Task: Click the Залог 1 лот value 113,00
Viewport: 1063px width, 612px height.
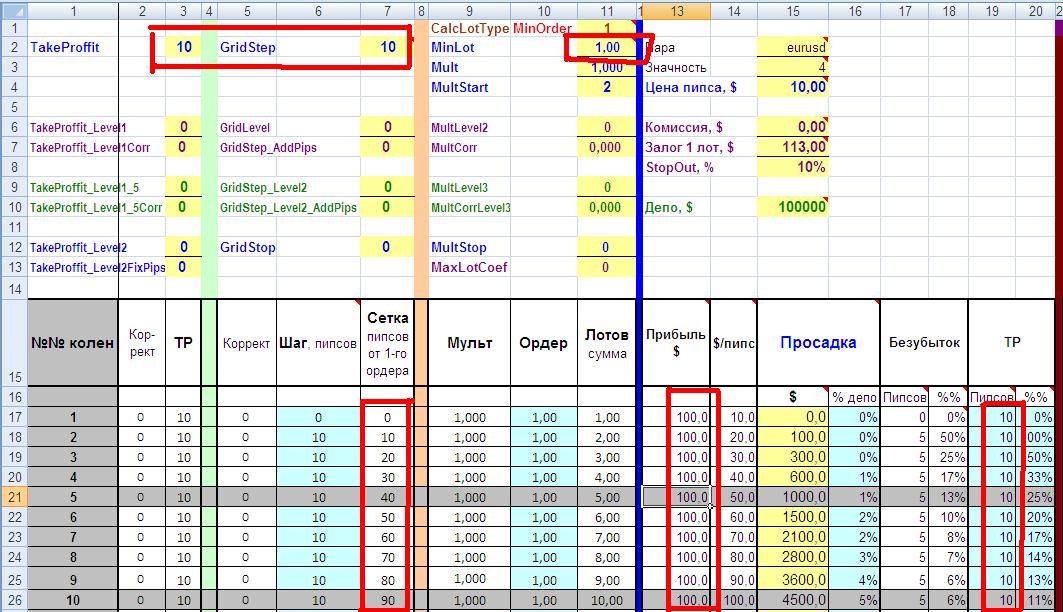Action: [x=793, y=147]
